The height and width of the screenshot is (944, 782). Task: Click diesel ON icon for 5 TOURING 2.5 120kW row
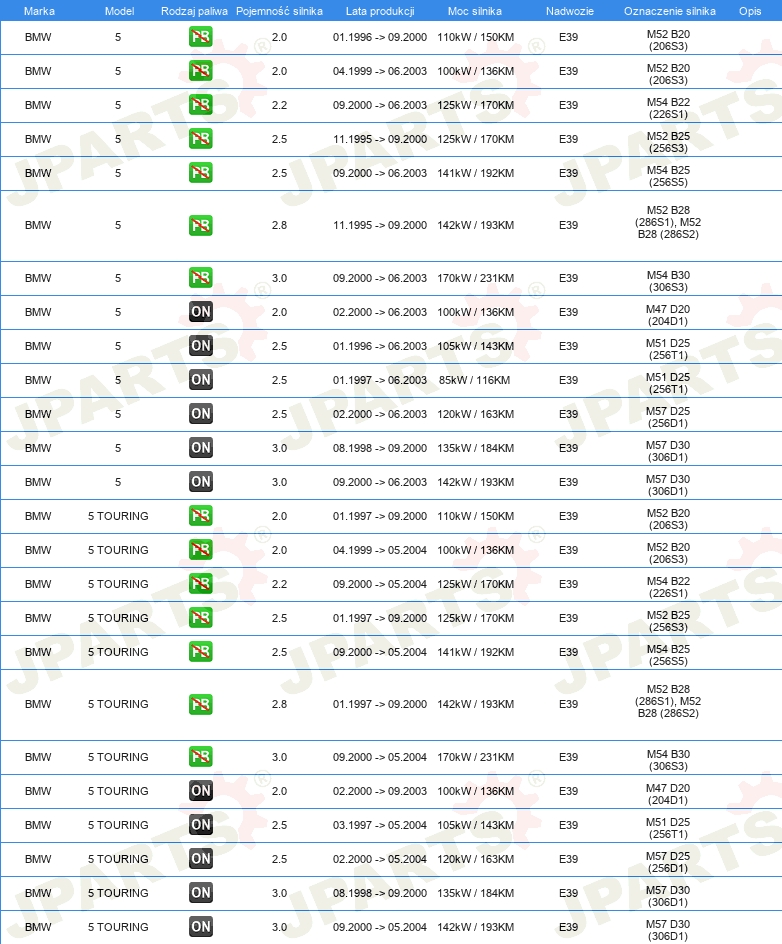pyautogui.click(x=200, y=859)
